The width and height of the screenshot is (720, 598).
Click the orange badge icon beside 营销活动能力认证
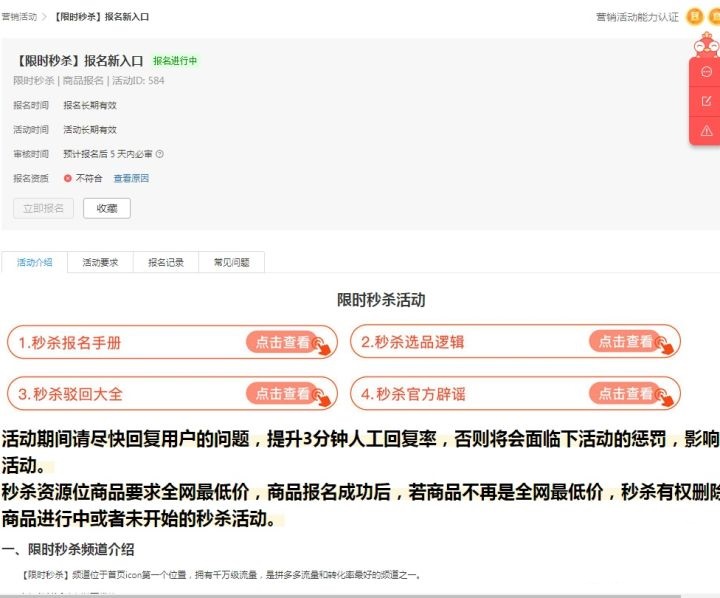pyautogui.click(x=695, y=17)
